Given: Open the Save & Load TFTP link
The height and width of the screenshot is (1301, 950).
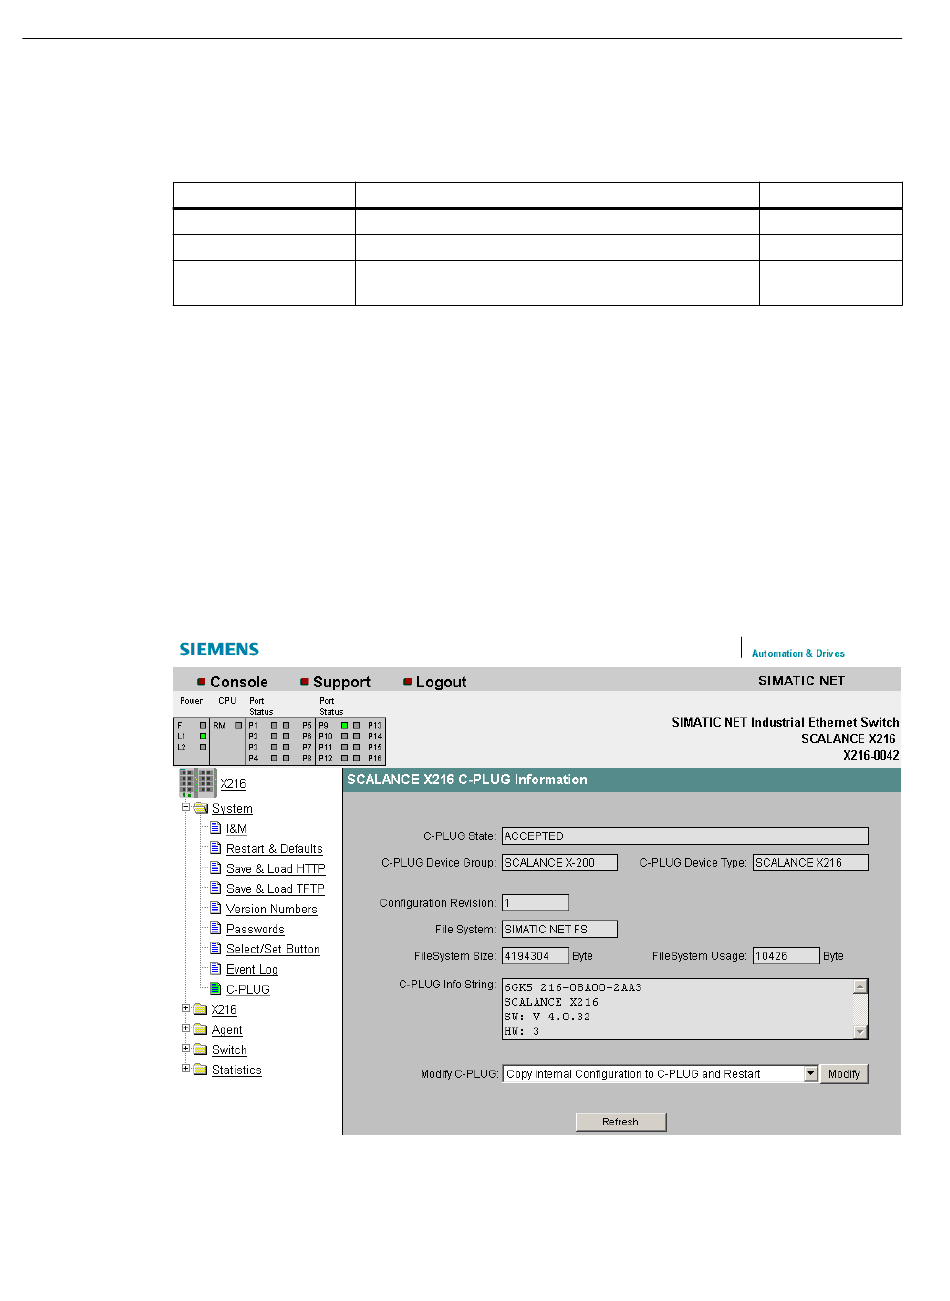Looking at the screenshot, I should click(275, 889).
